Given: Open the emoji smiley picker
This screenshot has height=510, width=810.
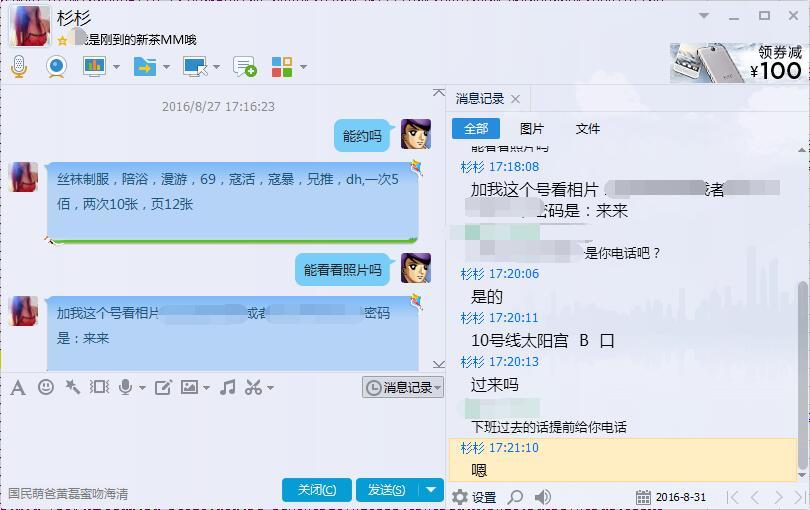Looking at the screenshot, I should click(46, 387).
